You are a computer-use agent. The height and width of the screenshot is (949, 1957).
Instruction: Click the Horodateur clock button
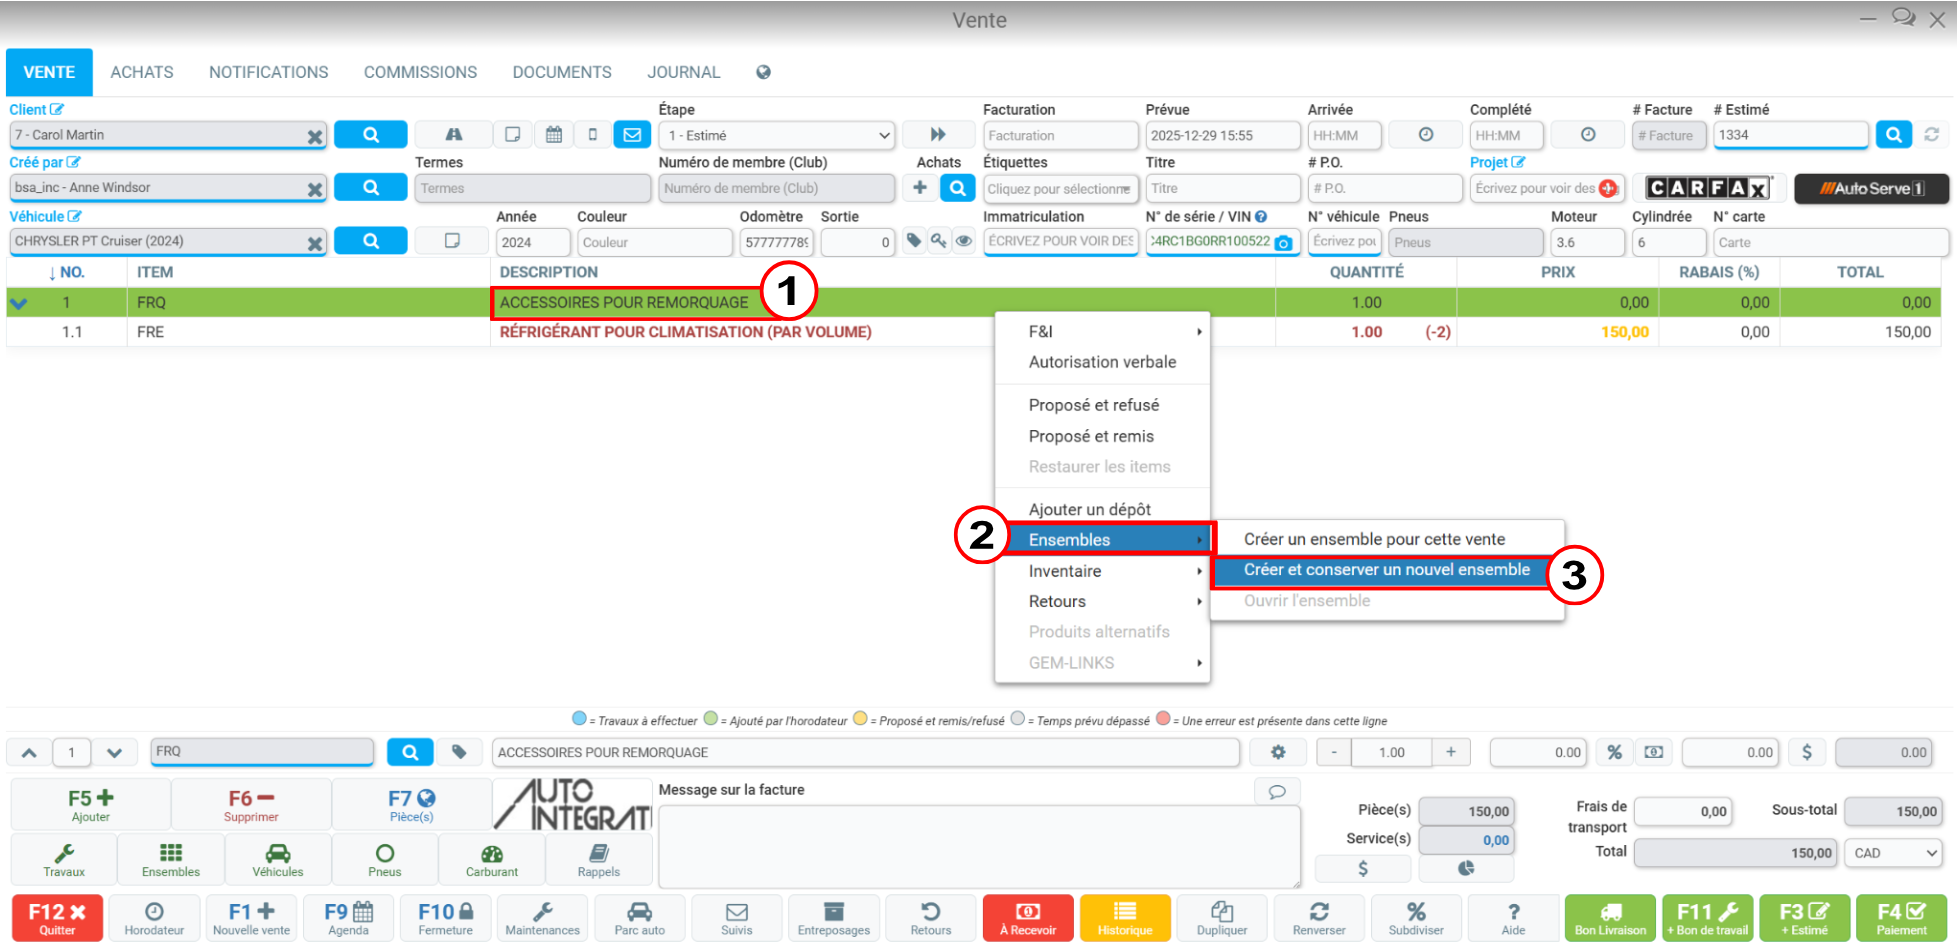click(x=154, y=917)
